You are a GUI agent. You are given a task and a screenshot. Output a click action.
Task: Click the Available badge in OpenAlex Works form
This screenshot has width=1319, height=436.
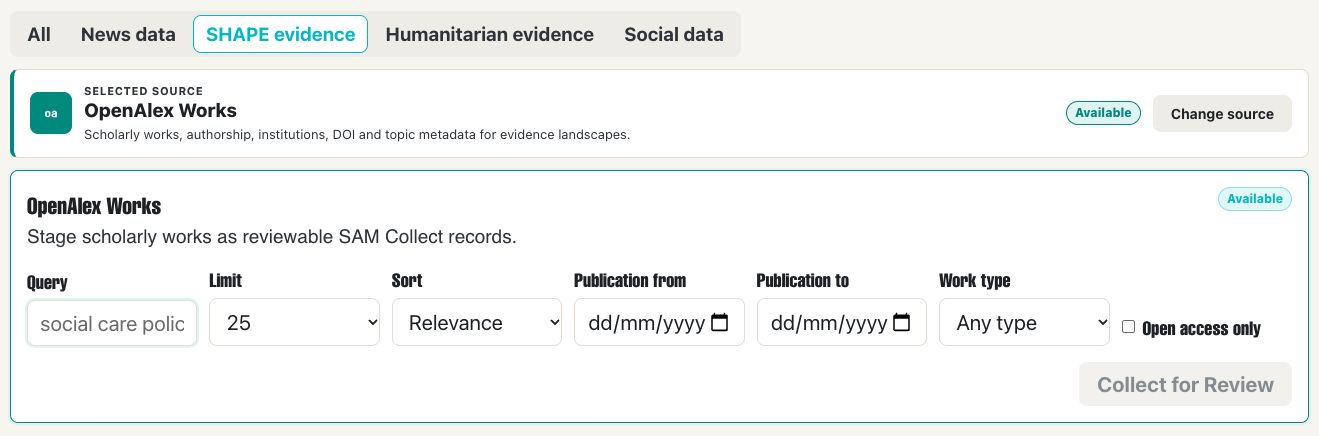pos(1255,199)
